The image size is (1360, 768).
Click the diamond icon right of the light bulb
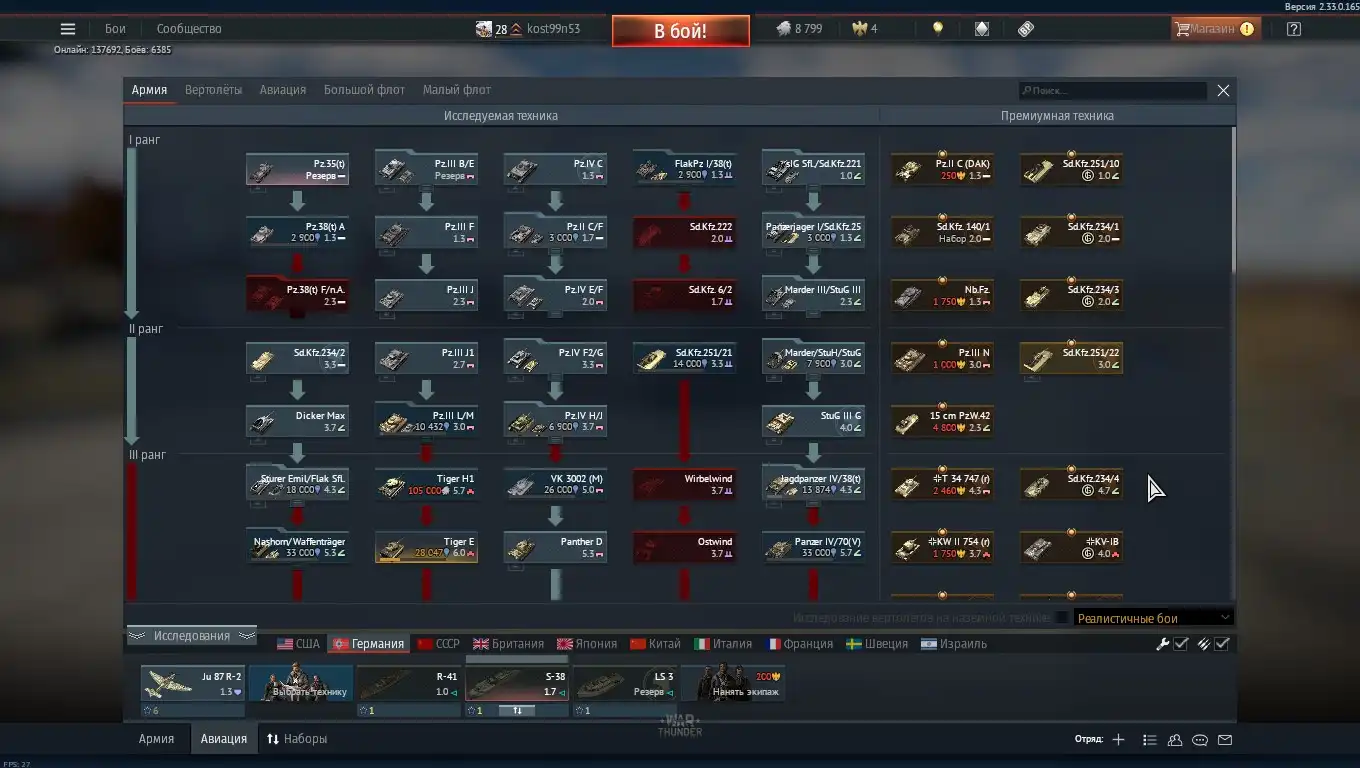982,29
